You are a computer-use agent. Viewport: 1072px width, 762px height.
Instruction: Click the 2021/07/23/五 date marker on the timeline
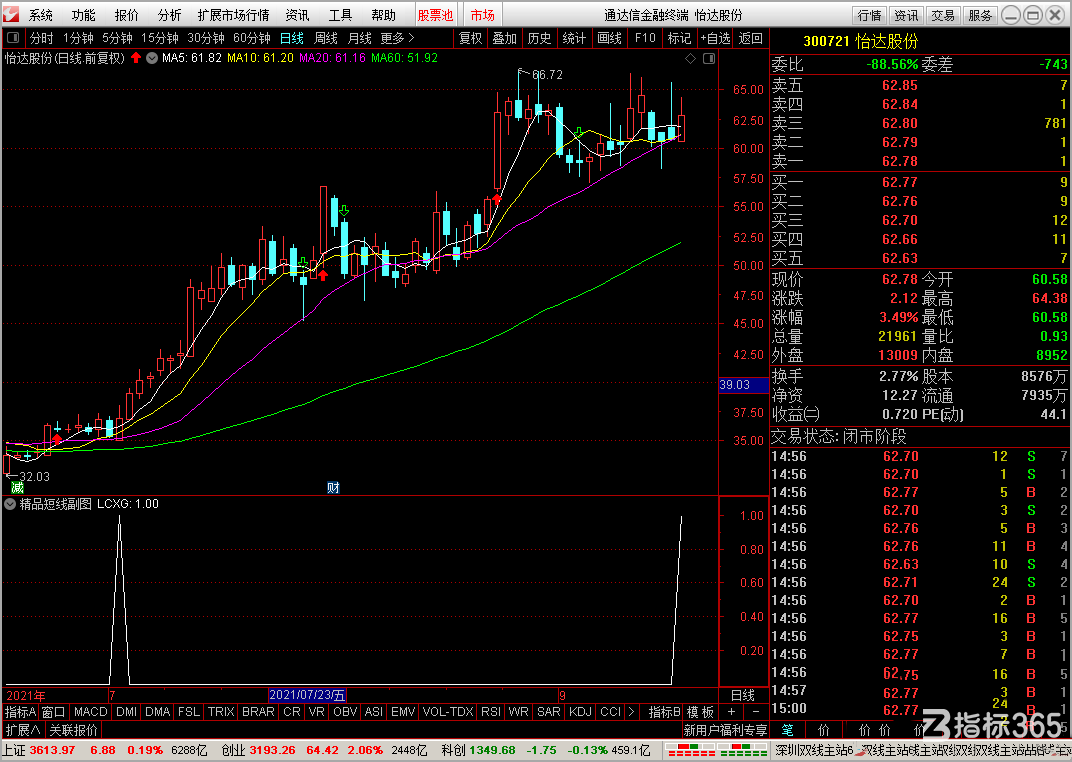(x=307, y=695)
